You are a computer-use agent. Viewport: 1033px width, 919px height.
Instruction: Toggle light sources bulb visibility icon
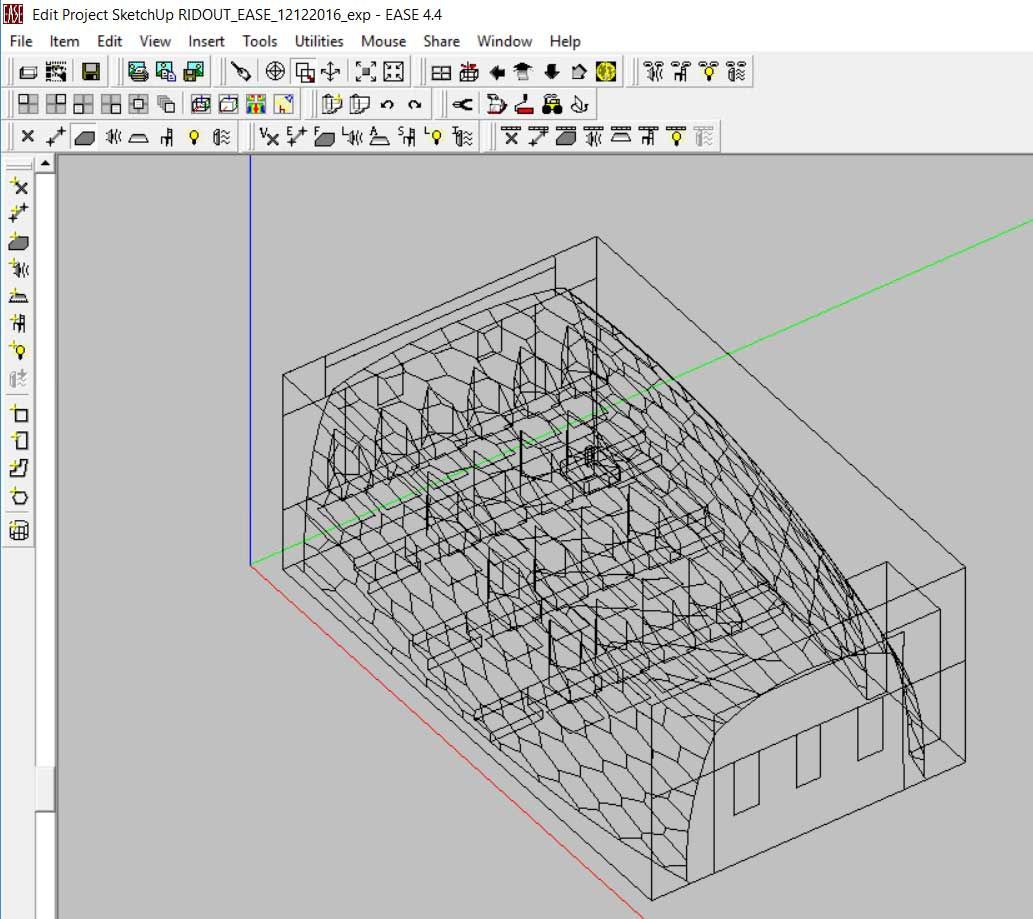(194, 136)
